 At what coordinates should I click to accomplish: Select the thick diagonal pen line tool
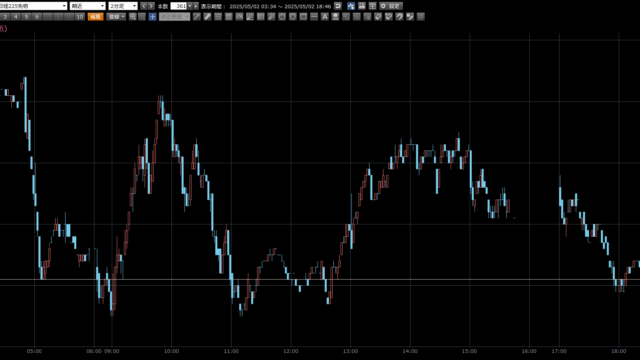click(x=207, y=17)
